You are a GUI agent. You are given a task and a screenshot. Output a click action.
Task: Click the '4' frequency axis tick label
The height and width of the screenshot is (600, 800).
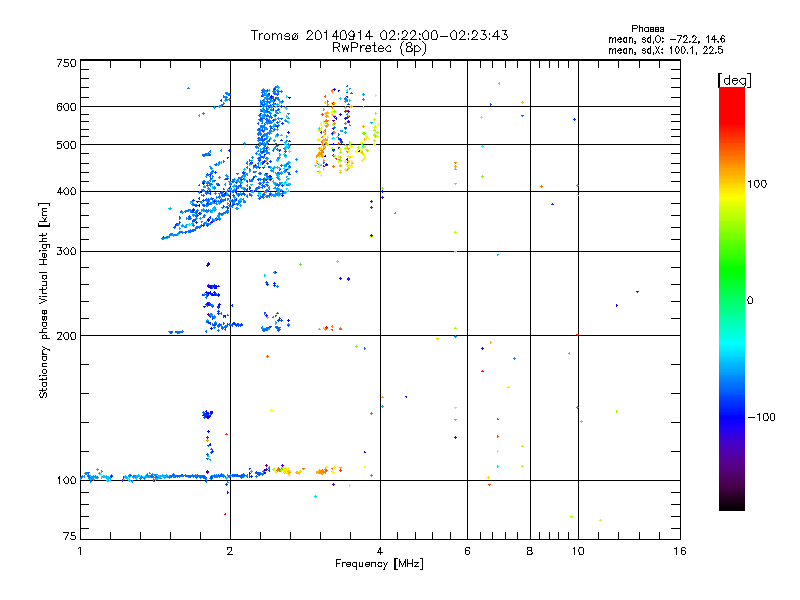point(380,551)
